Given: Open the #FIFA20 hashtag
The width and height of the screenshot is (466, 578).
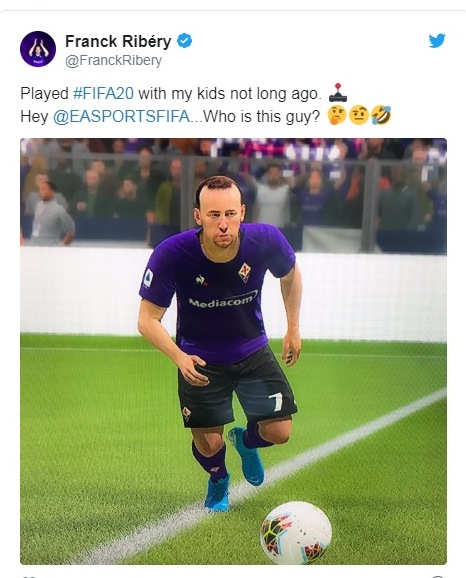Looking at the screenshot, I should pyautogui.click(x=103, y=93).
